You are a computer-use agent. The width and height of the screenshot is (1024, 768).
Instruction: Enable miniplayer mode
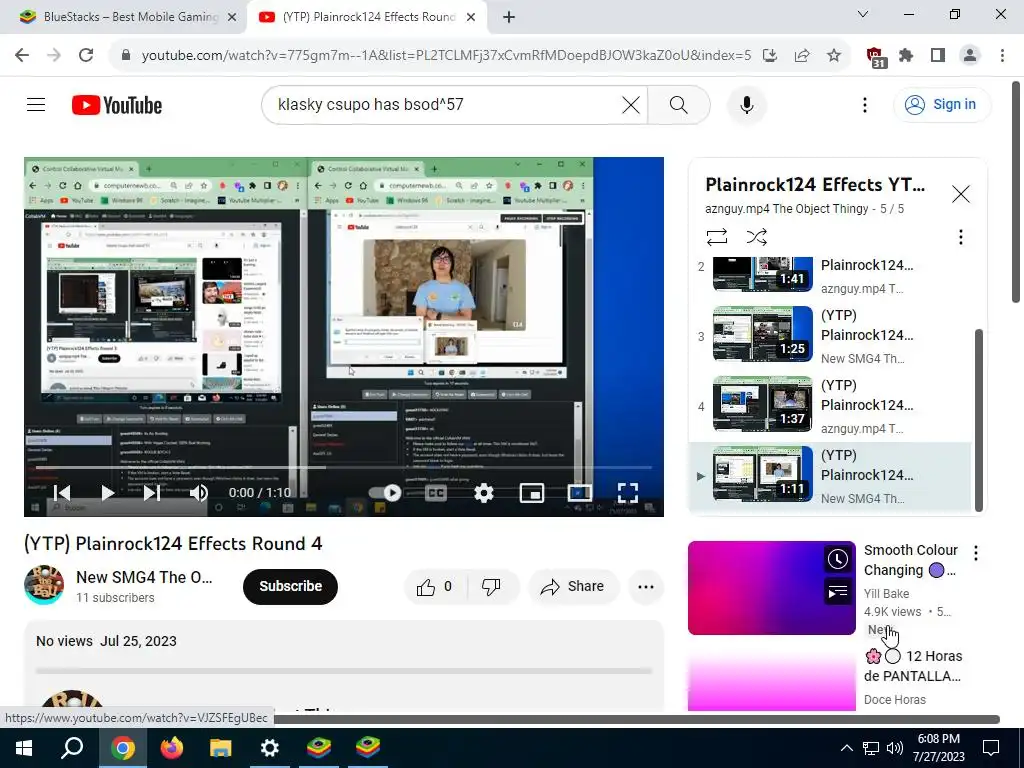(532, 492)
